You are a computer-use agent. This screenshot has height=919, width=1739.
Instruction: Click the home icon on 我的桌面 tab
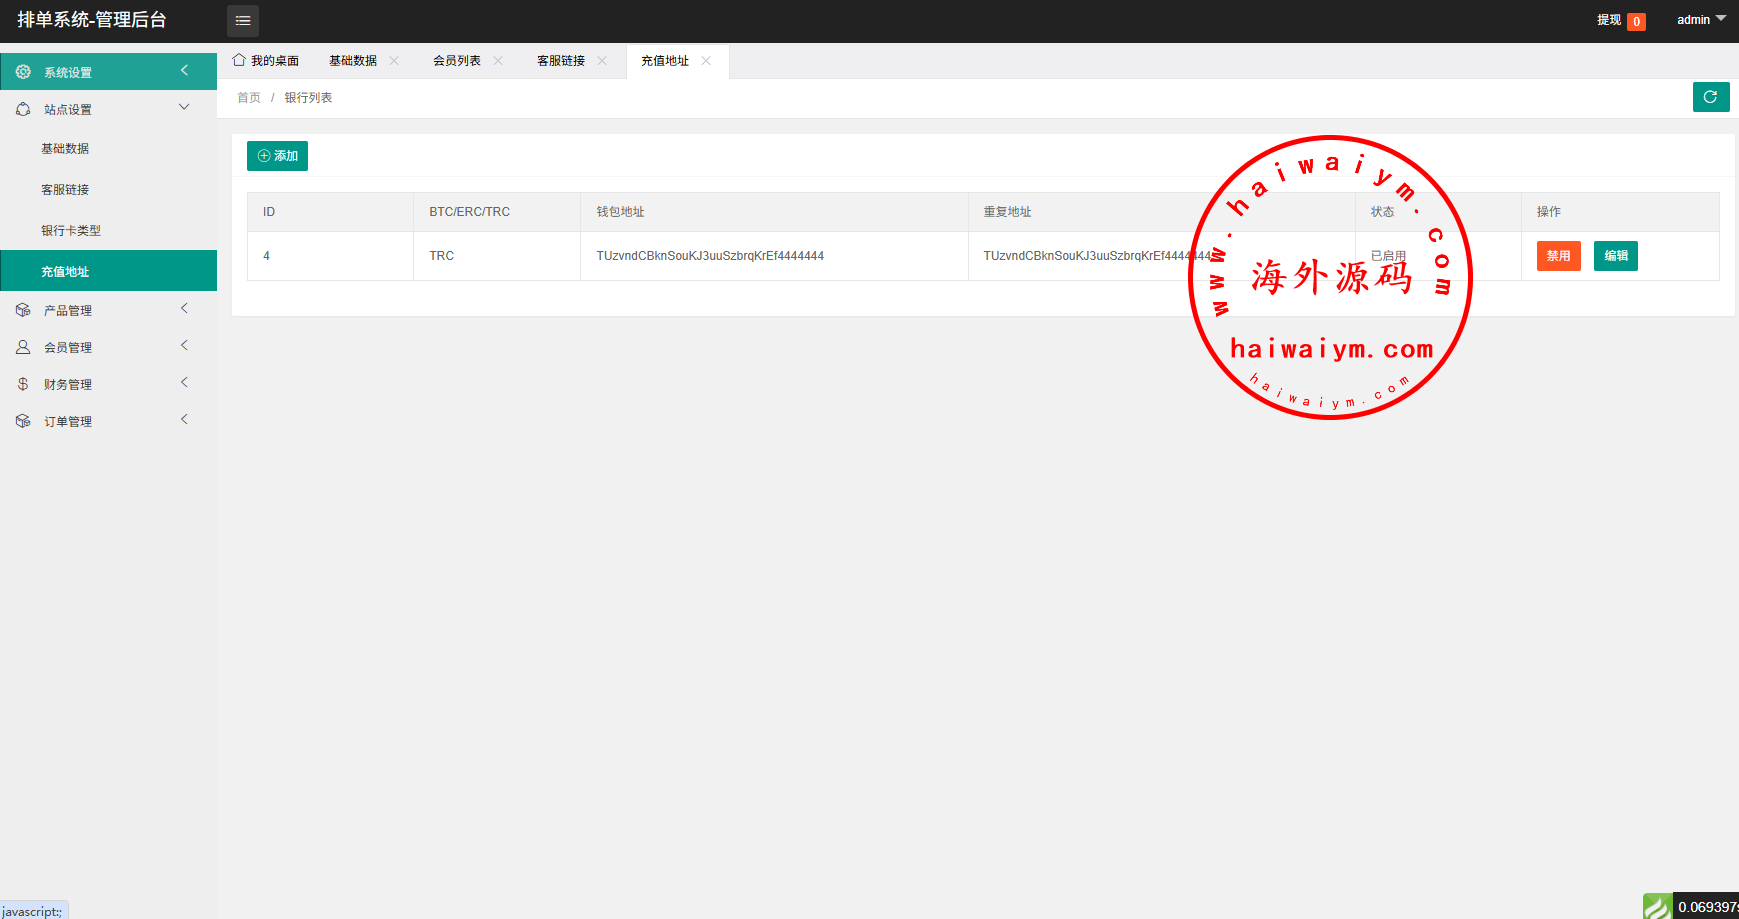coord(239,60)
